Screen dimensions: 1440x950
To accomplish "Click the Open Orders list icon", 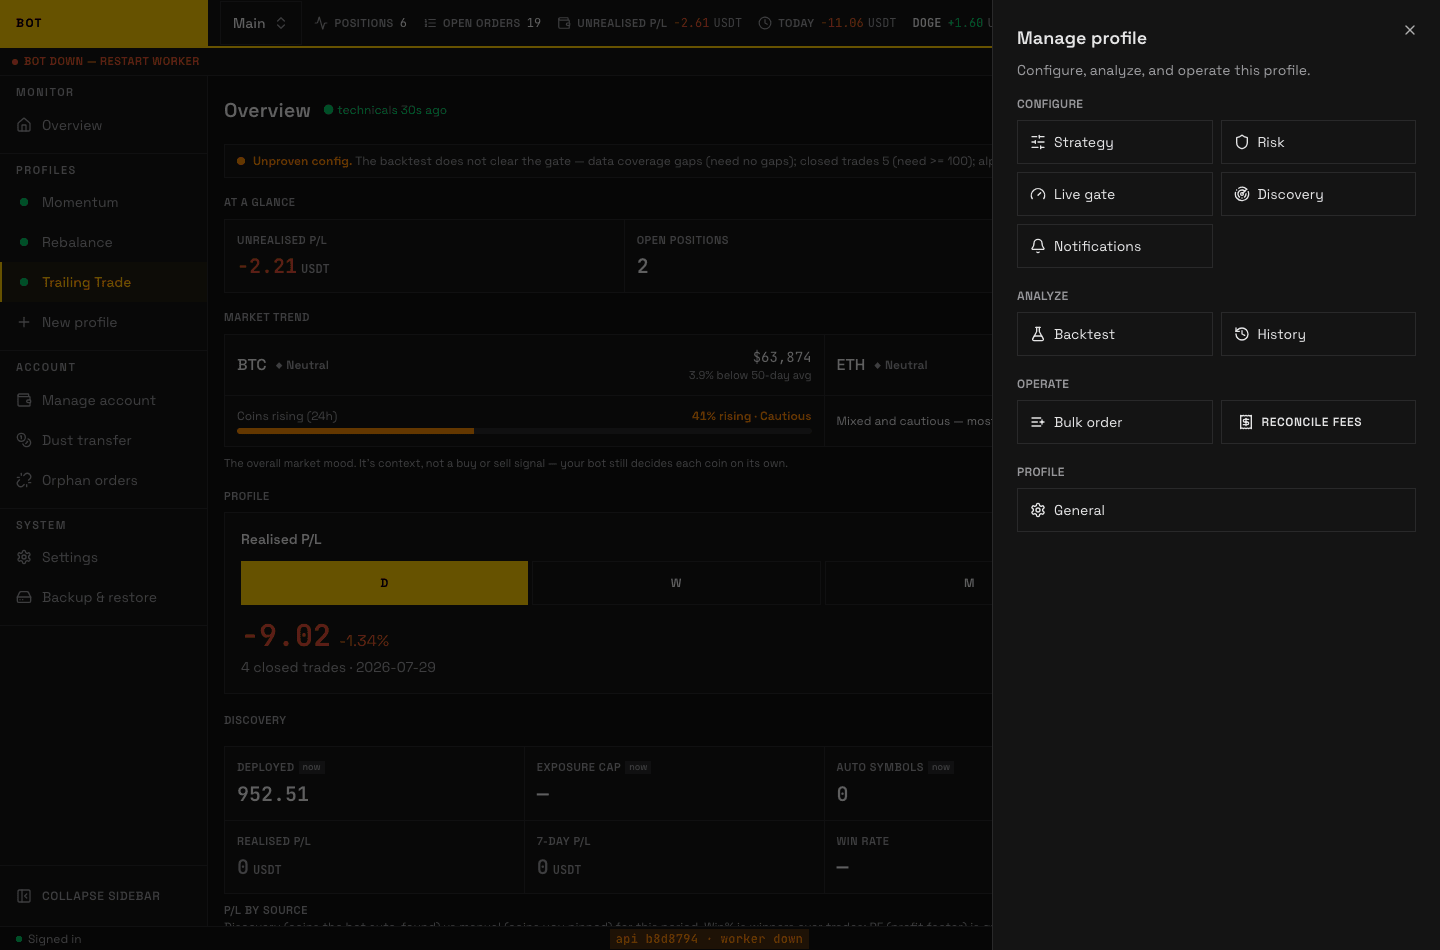I will [430, 23].
